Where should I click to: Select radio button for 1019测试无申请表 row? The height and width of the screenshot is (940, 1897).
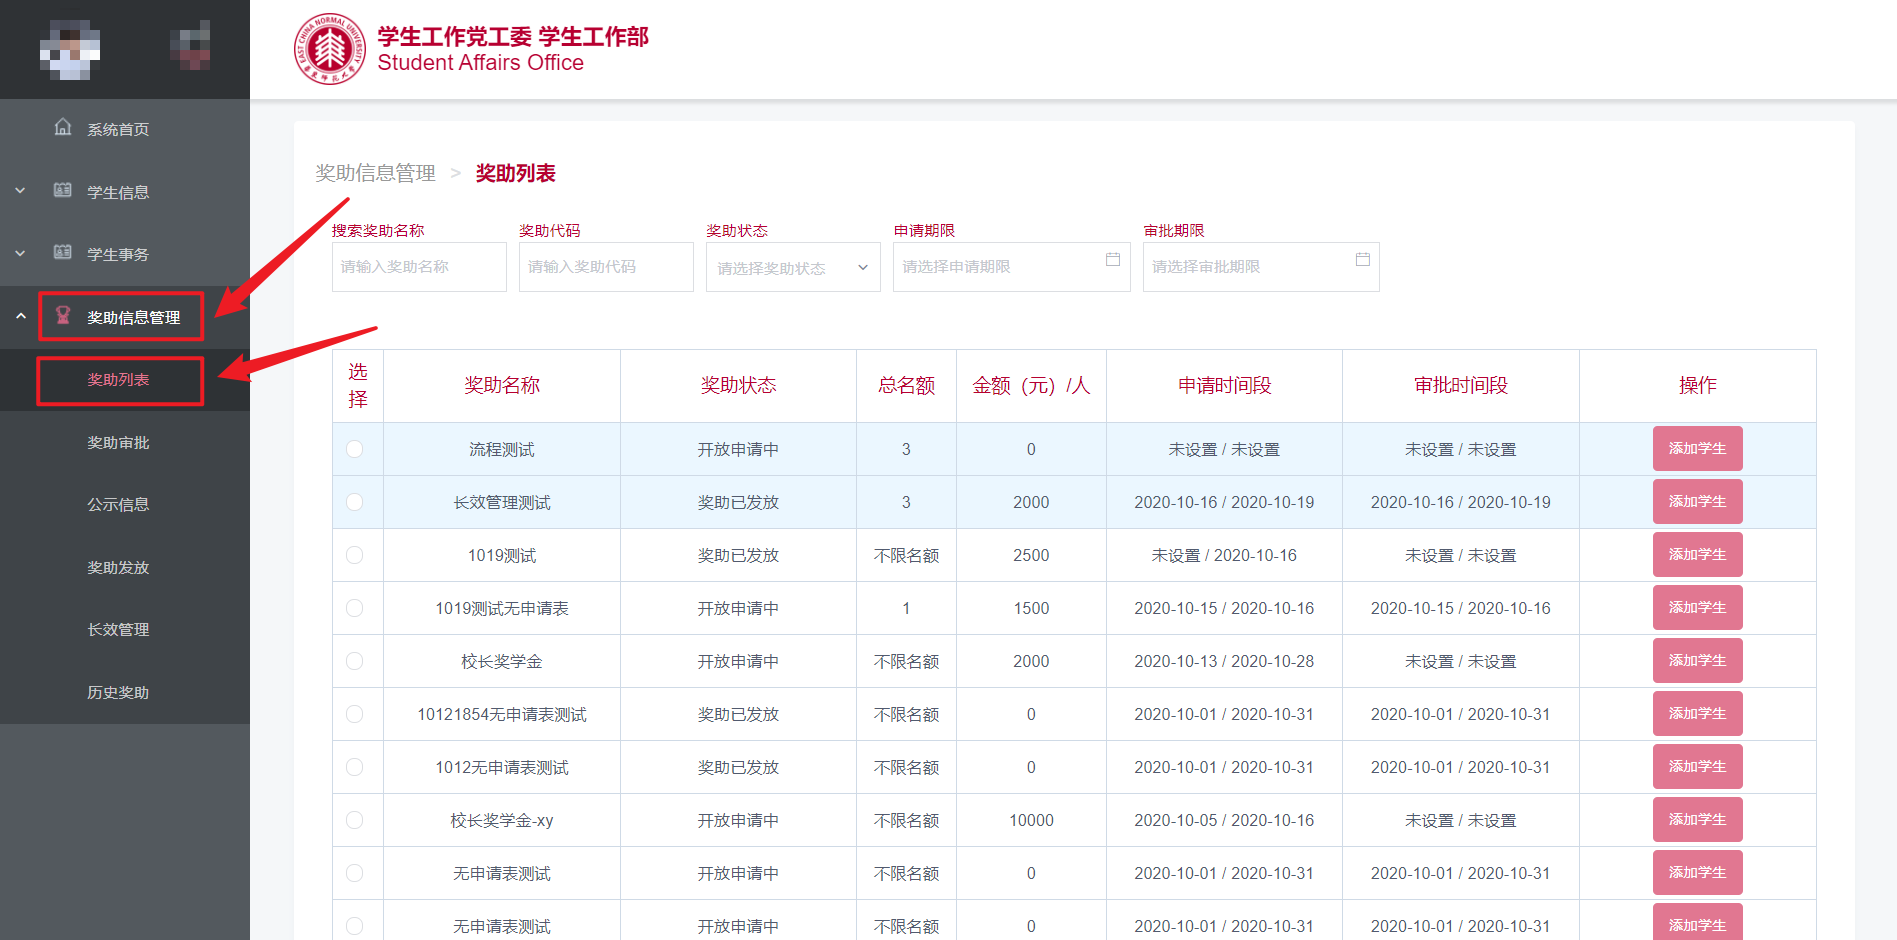355,608
